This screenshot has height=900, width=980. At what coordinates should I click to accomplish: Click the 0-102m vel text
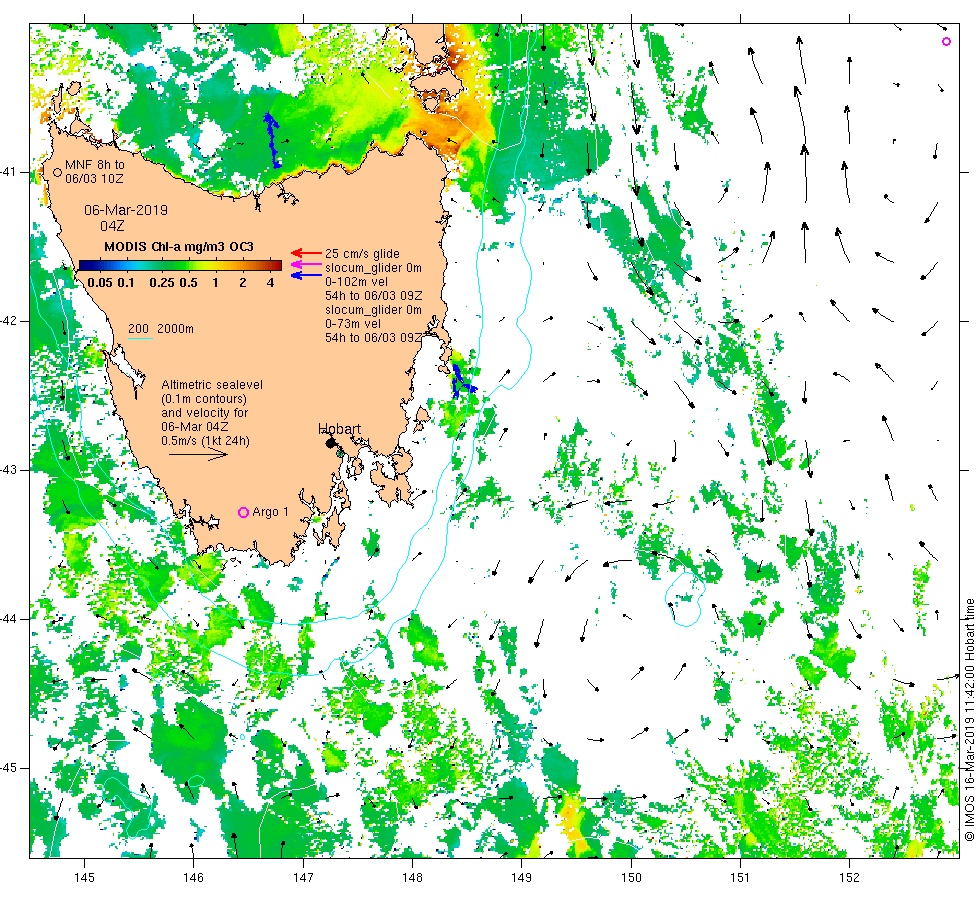point(356,282)
